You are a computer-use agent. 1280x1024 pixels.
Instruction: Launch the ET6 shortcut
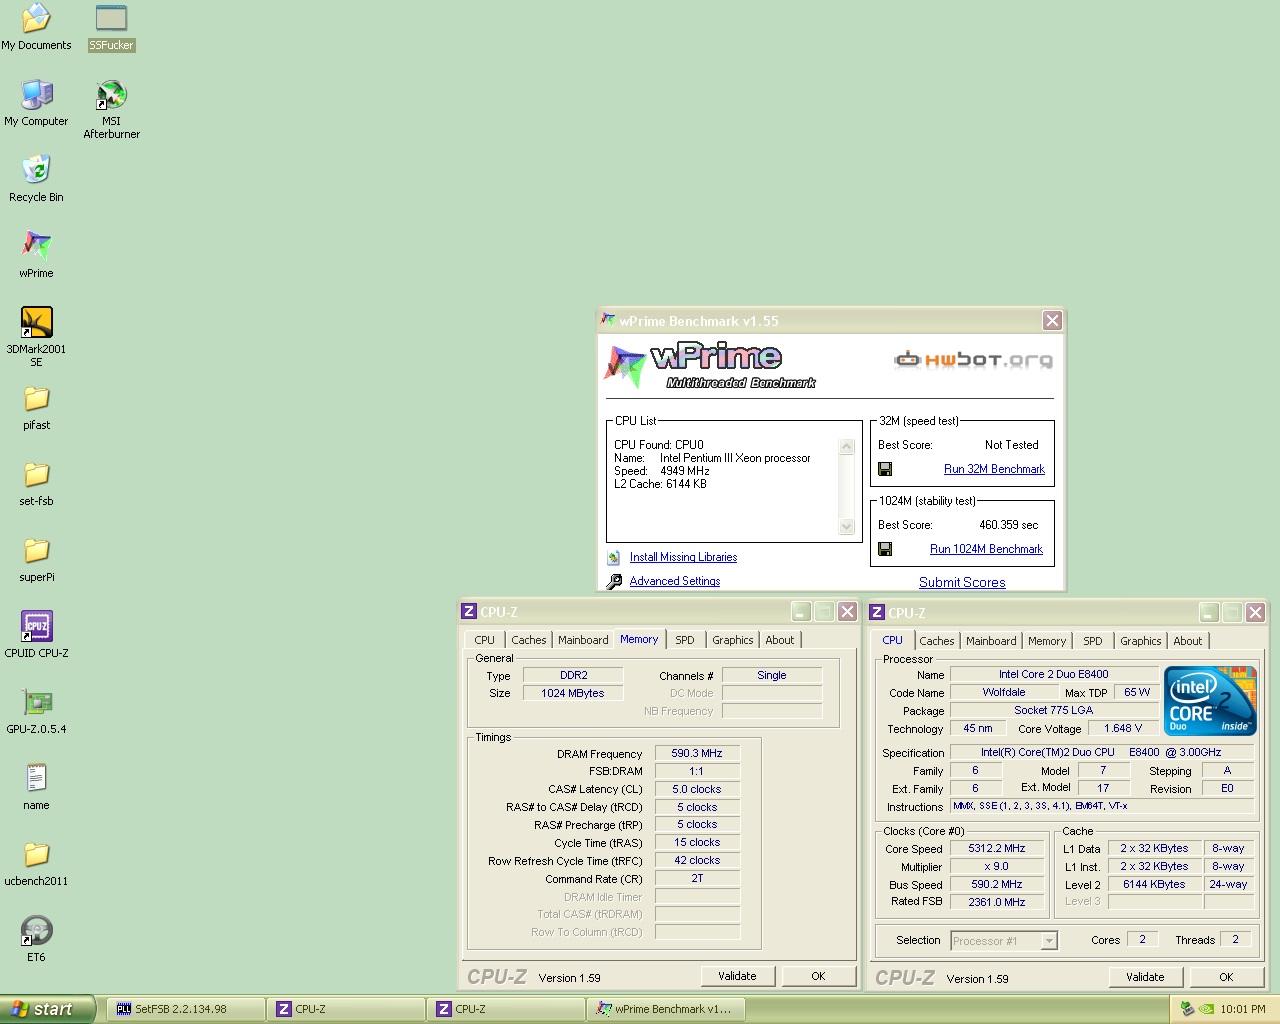click(36, 939)
